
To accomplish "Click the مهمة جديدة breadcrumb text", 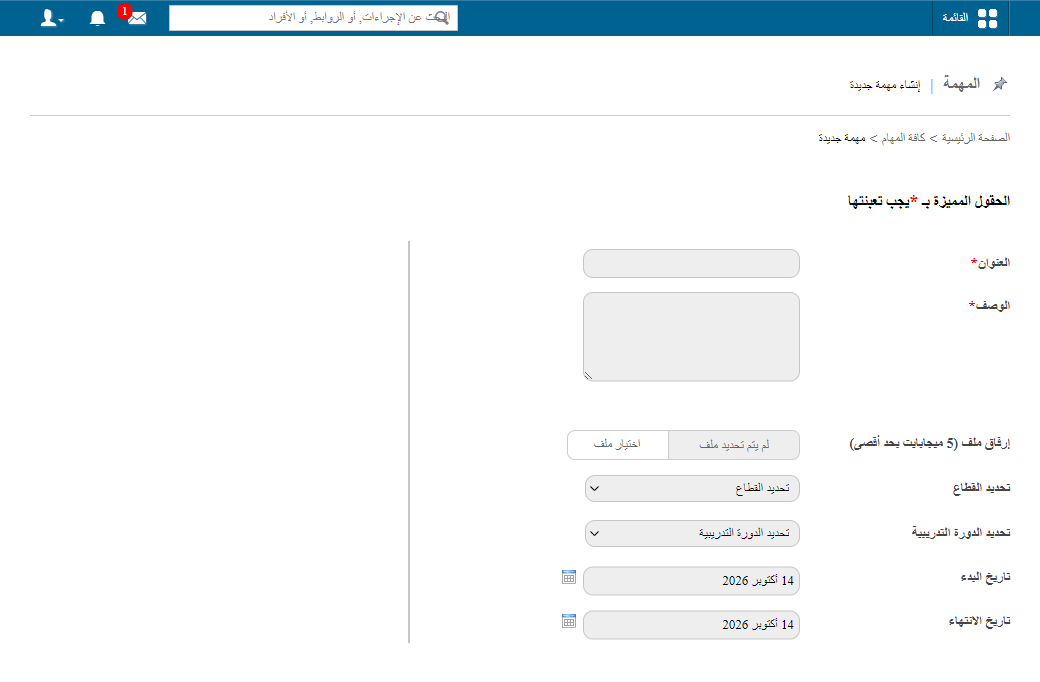I will tap(842, 138).
